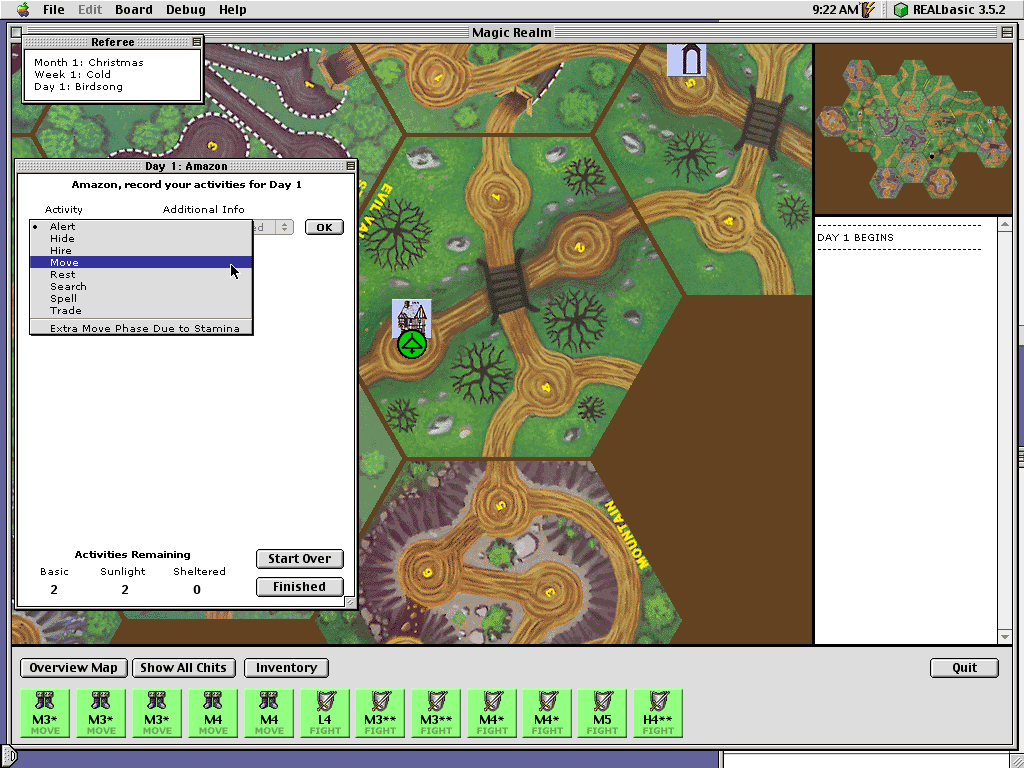Click the log panel scroll down arrow
The image size is (1024, 768).
[x=1005, y=637]
